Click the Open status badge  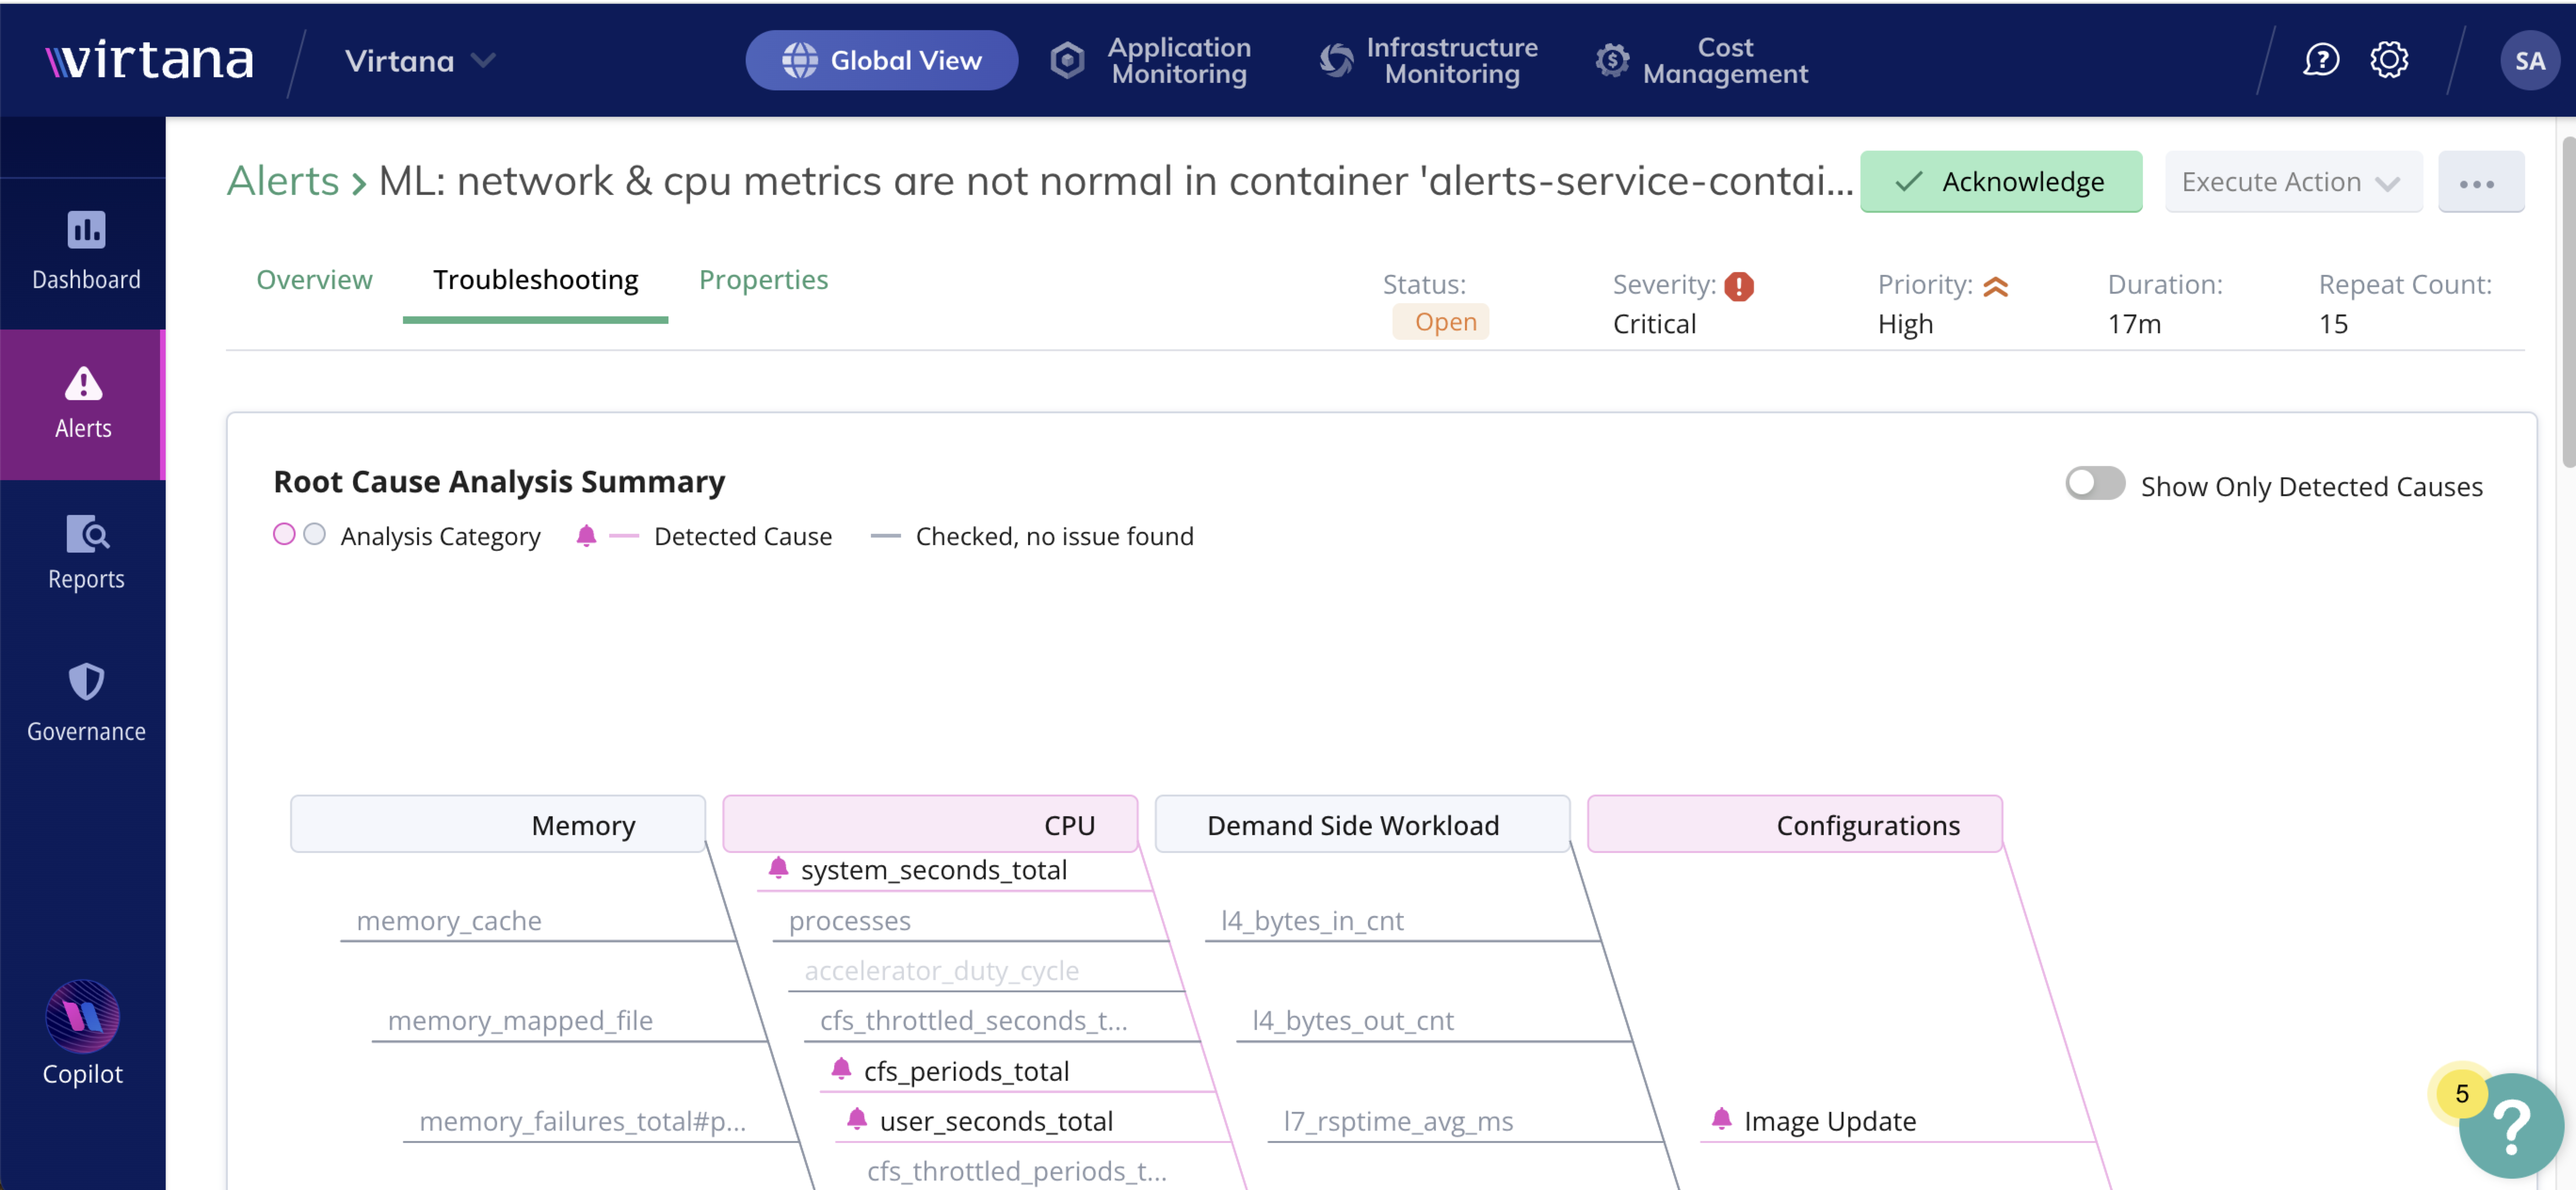1441,322
